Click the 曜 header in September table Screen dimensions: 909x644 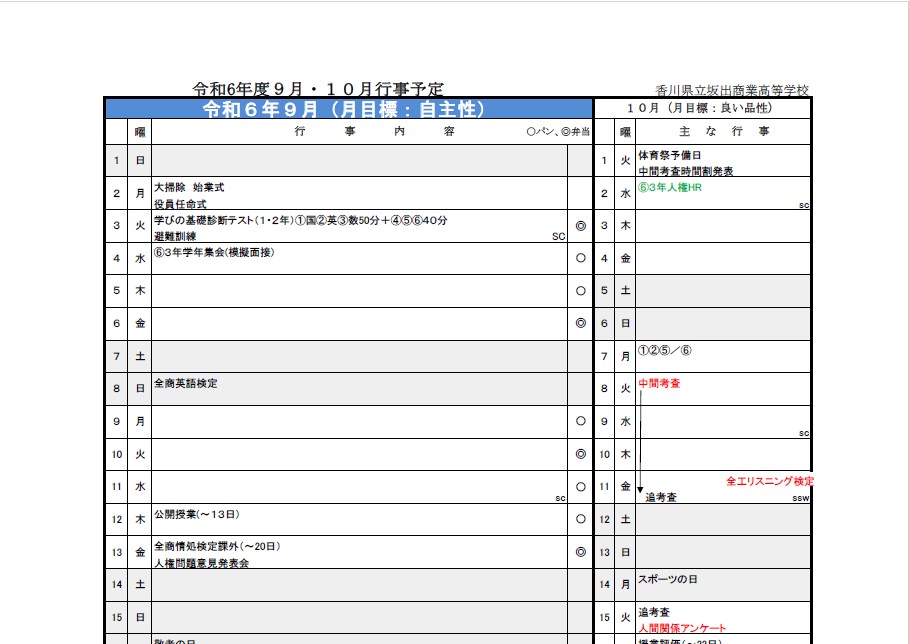pyautogui.click(x=140, y=132)
